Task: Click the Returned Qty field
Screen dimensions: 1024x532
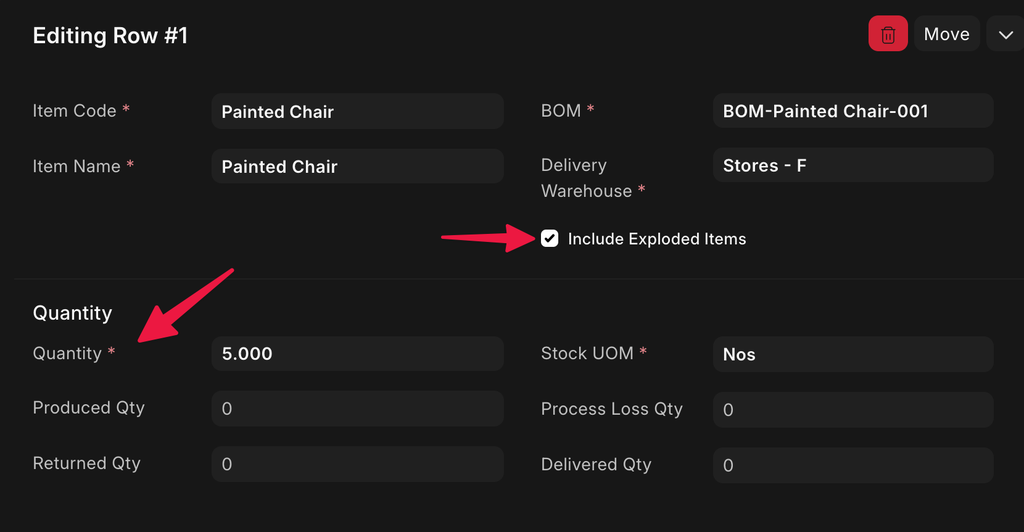Action: coord(357,464)
